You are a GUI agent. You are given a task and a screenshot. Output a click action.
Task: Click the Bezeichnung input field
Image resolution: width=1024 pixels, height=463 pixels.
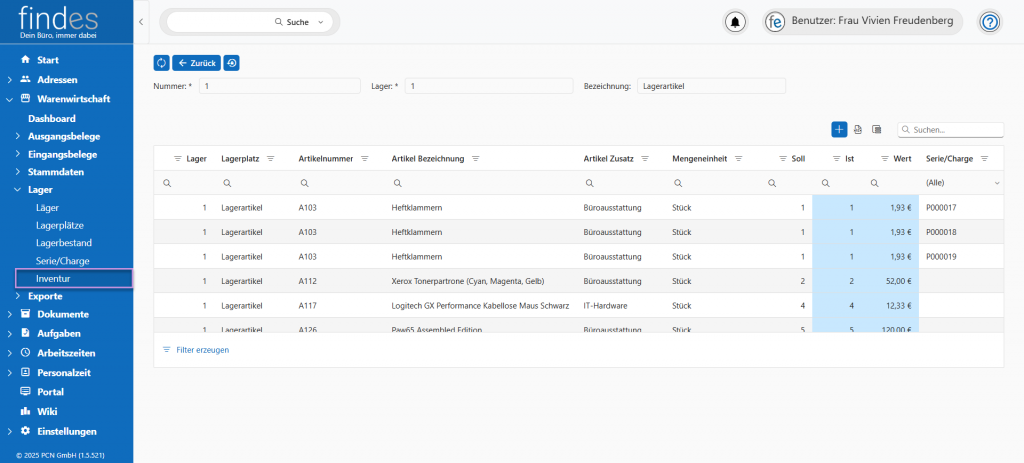(711, 86)
